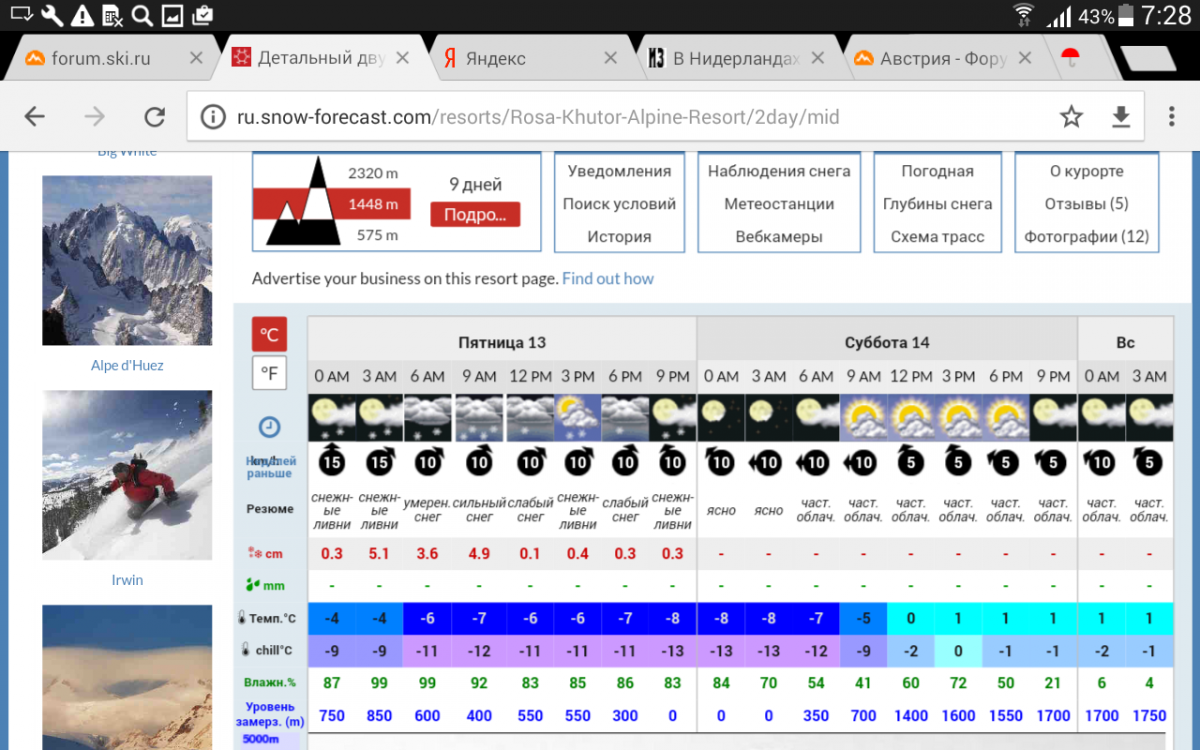The image size is (1200, 750).
Task: Click the 5.1 cm snowfall value
Action: (380, 553)
